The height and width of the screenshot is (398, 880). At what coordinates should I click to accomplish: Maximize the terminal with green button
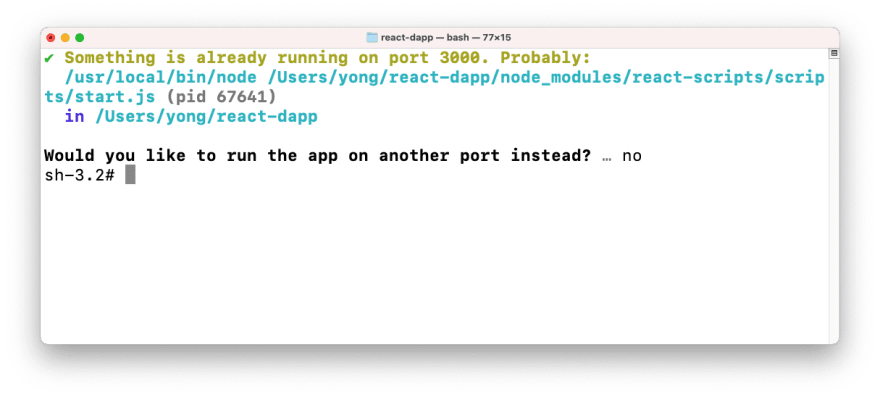pyautogui.click(x=80, y=38)
